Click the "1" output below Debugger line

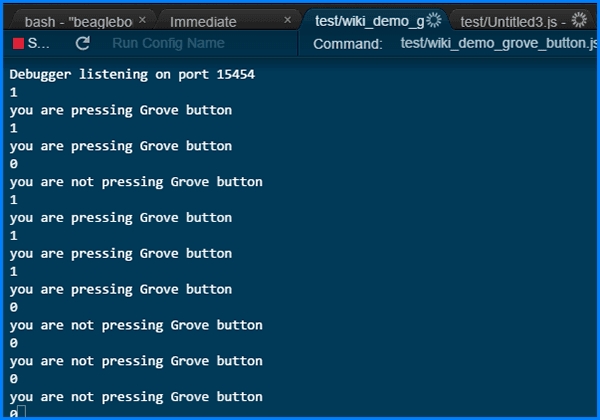[x=14, y=92]
